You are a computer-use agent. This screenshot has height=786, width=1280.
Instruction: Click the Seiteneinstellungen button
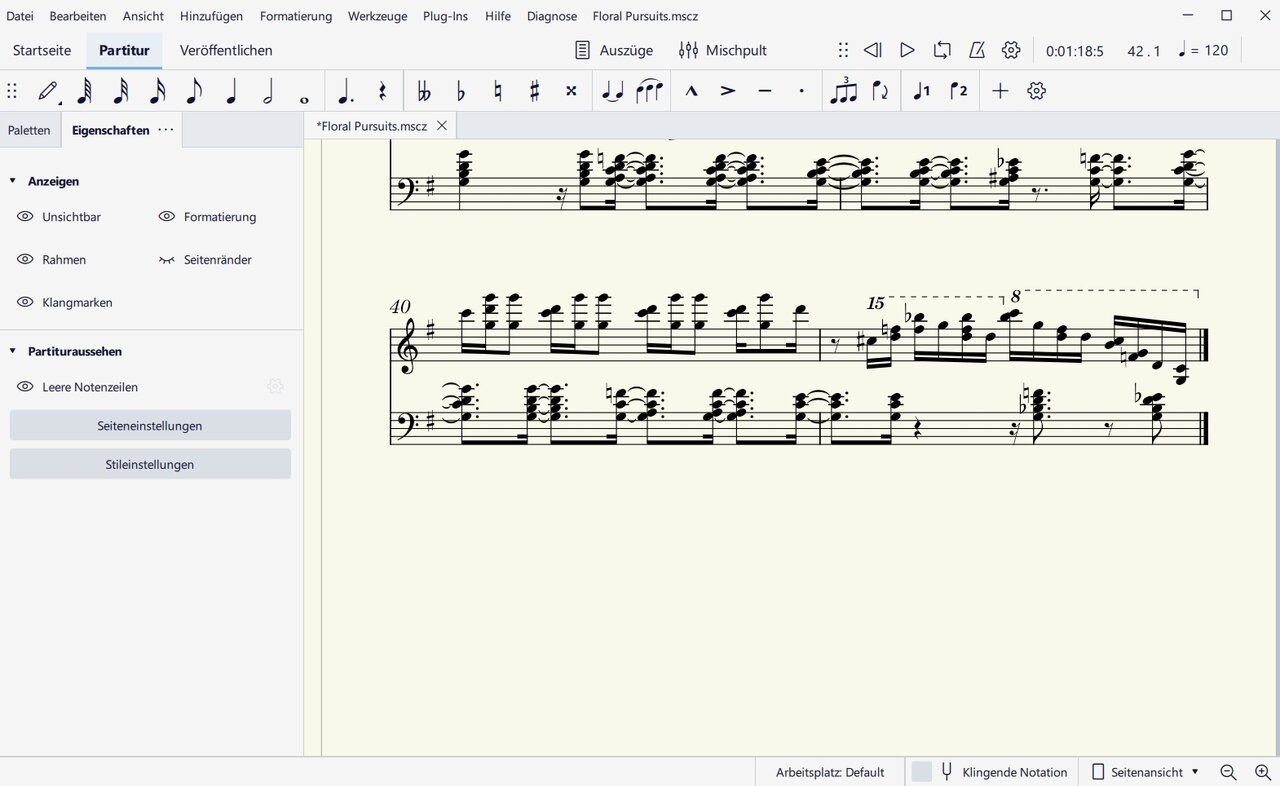tap(150, 426)
